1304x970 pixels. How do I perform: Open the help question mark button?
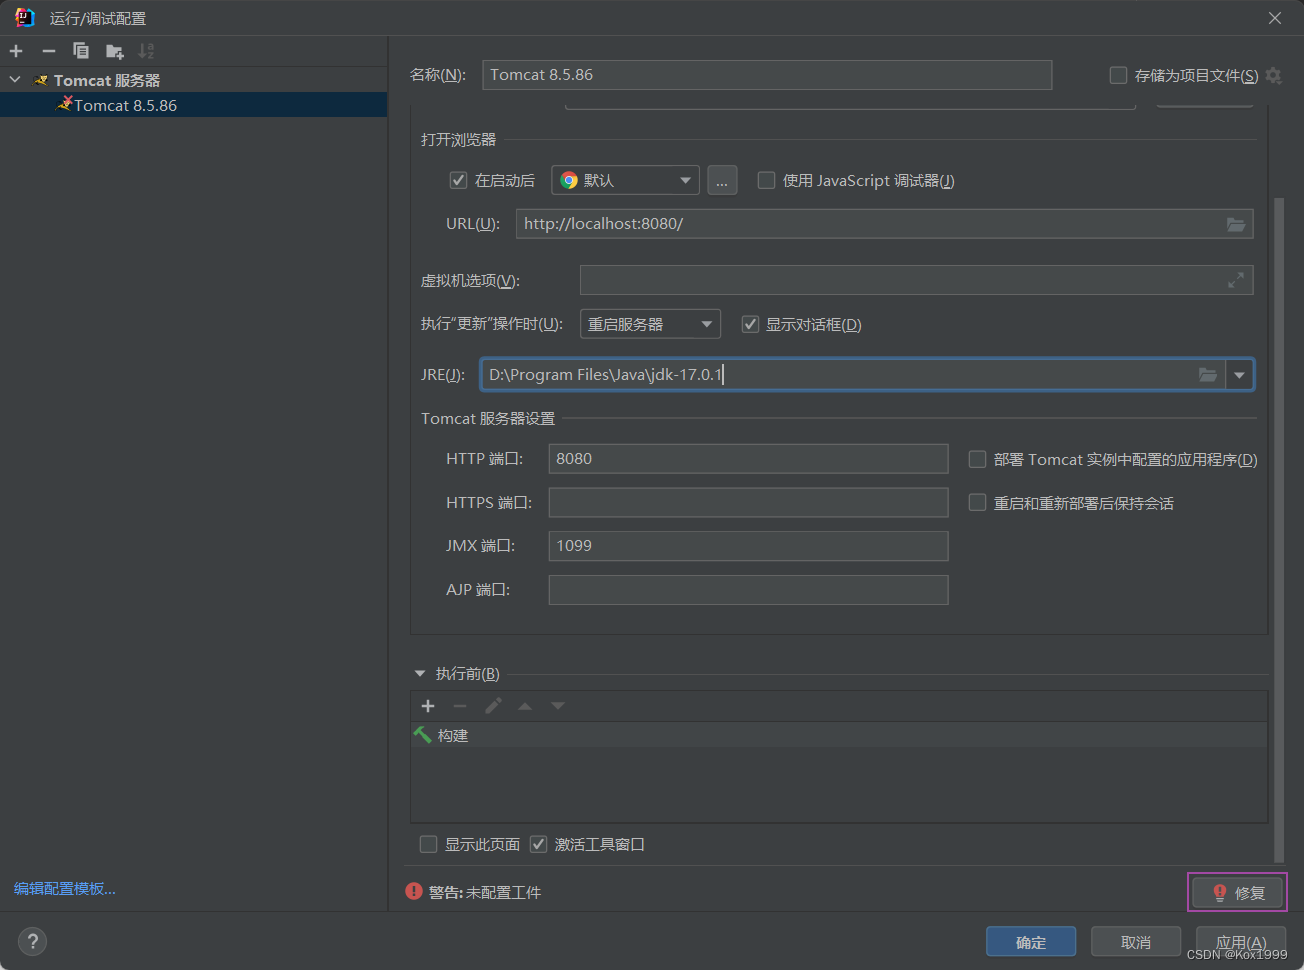[x=32, y=941]
